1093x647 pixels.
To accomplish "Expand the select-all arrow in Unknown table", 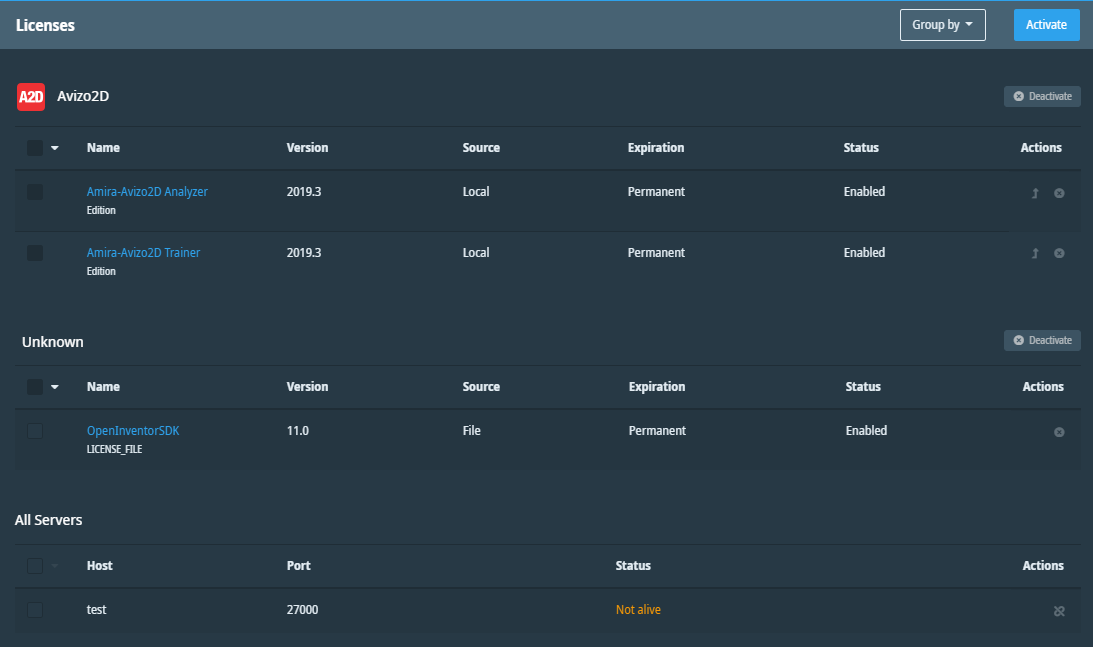I will pos(55,387).
